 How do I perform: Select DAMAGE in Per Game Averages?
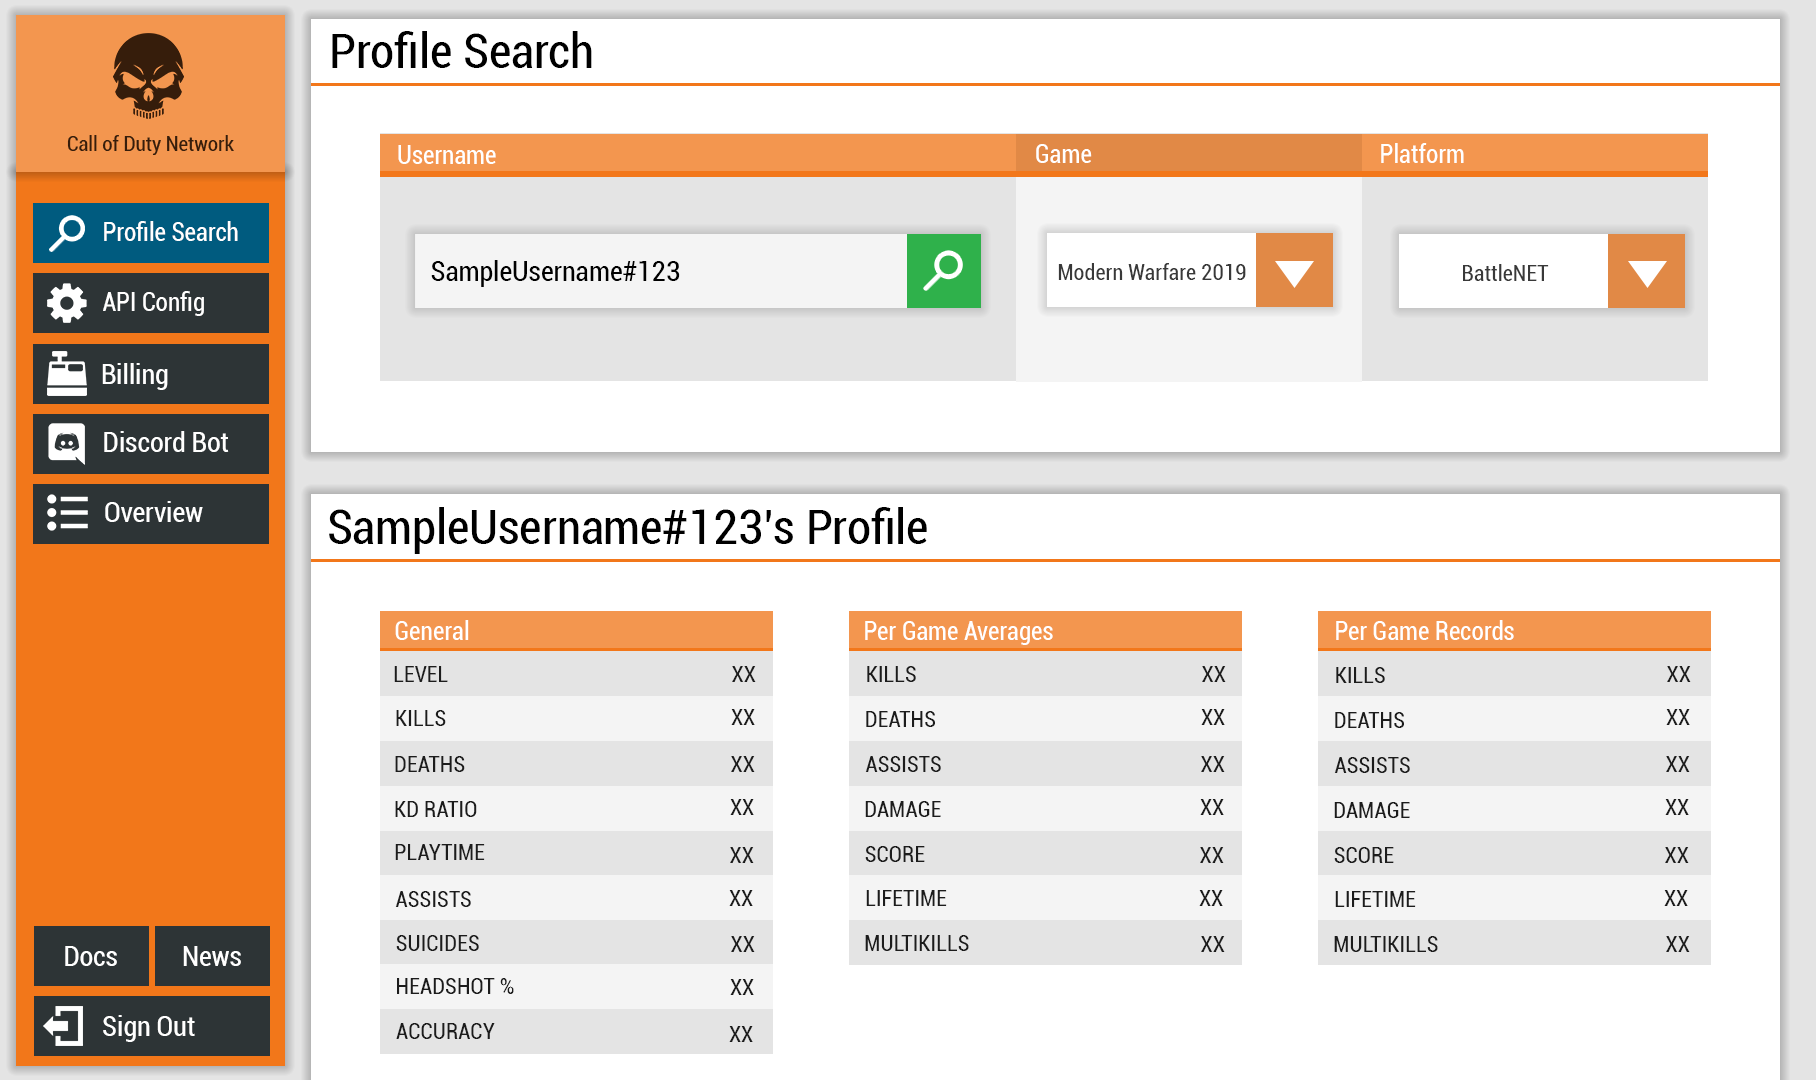pos(1045,808)
